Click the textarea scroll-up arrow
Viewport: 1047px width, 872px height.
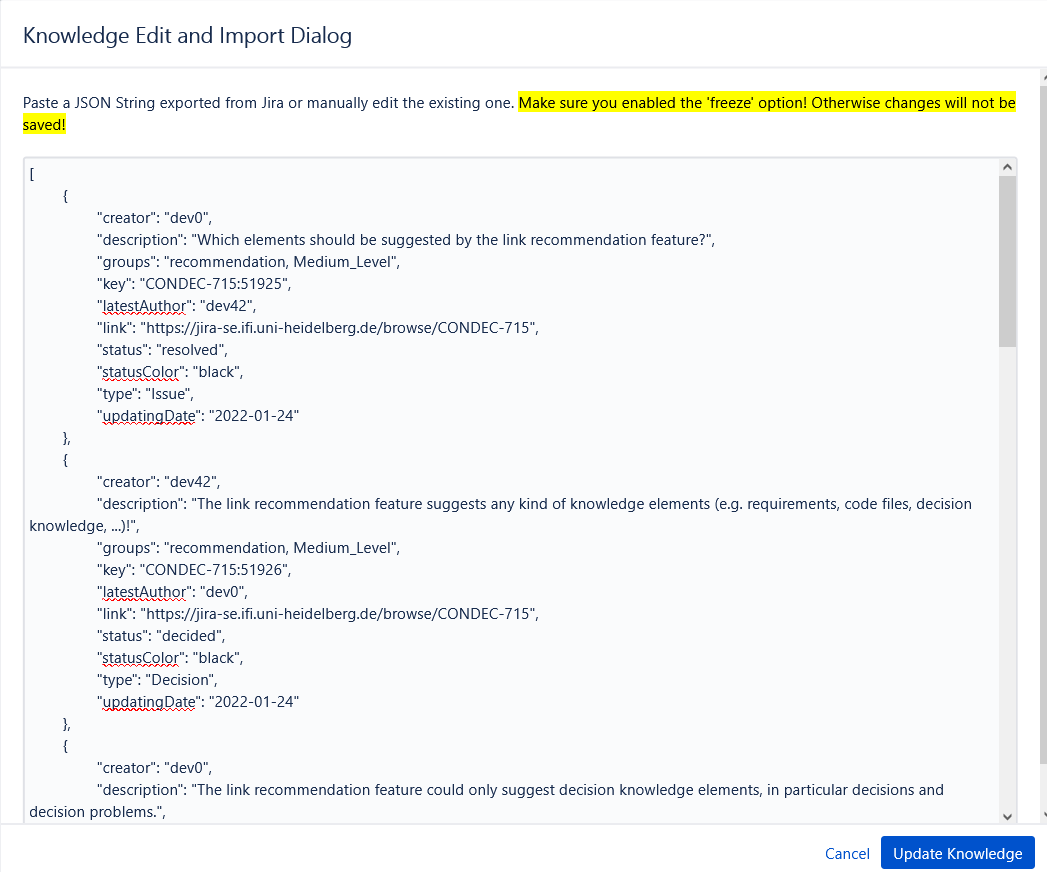click(x=1008, y=167)
